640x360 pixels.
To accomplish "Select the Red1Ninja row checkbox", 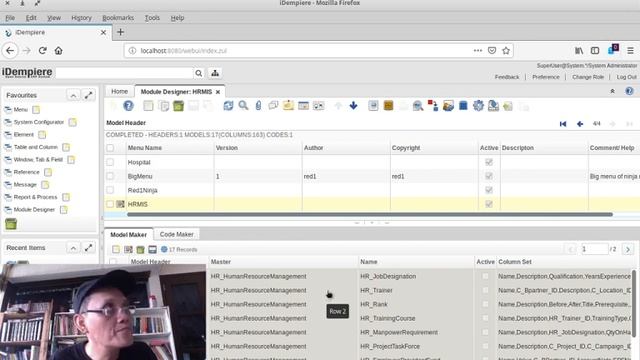I will point(110,190).
